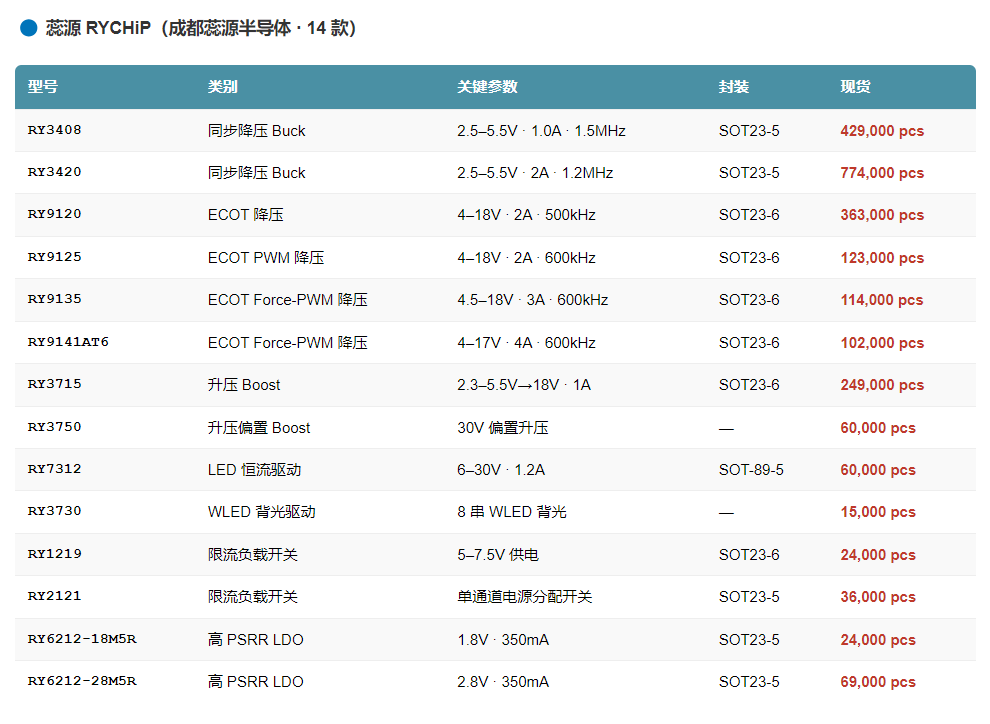Click stock value 69,000 pcs
Viewport: 990px width, 724px height.
click(x=878, y=682)
